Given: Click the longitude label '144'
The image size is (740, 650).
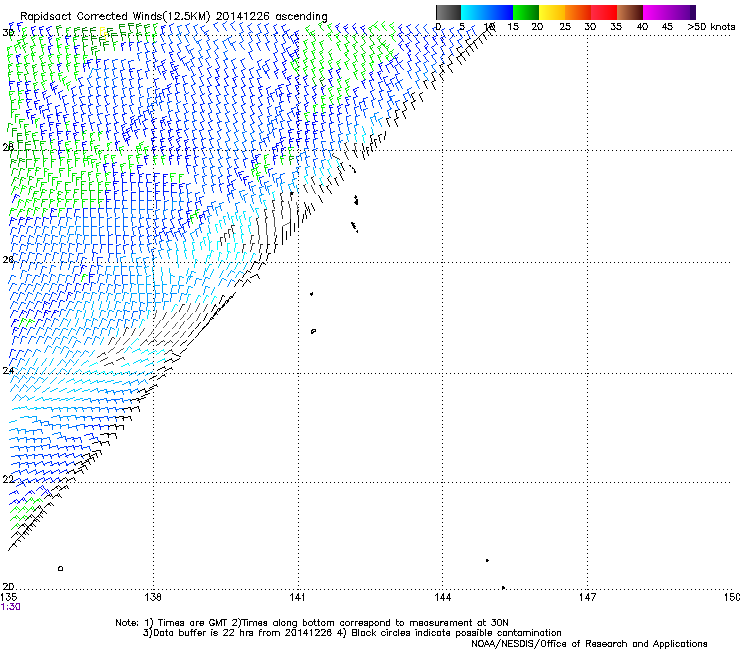Looking at the screenshot, I should pos(442,597).
